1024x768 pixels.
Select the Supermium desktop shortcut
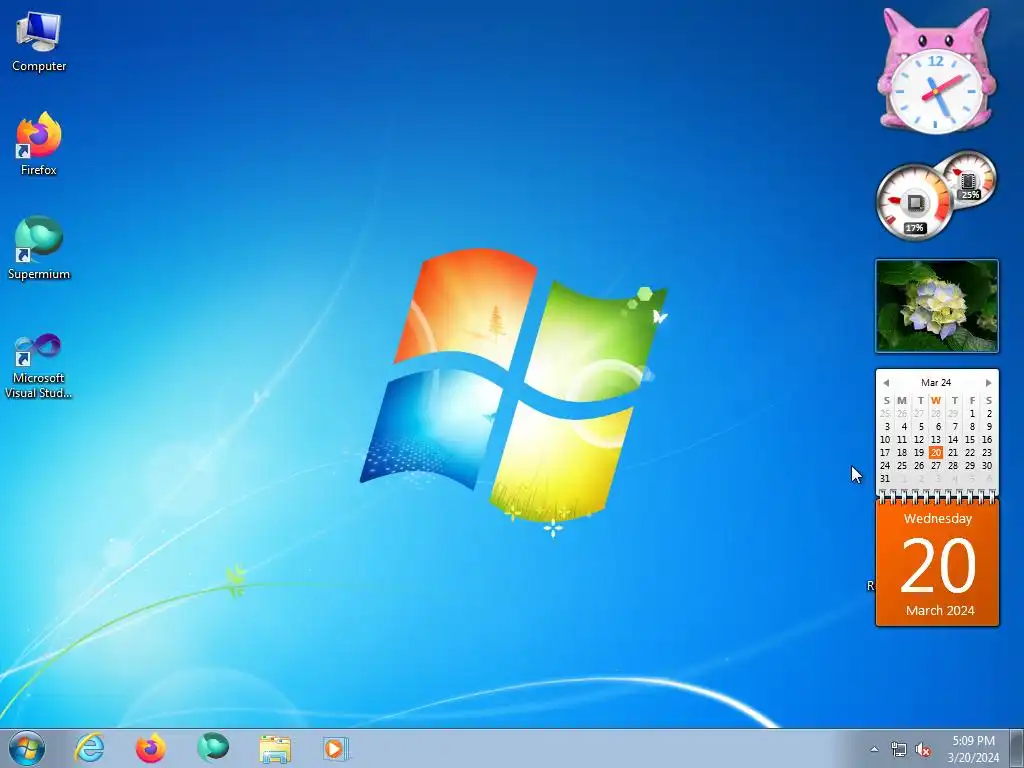(x=39, y=248)
